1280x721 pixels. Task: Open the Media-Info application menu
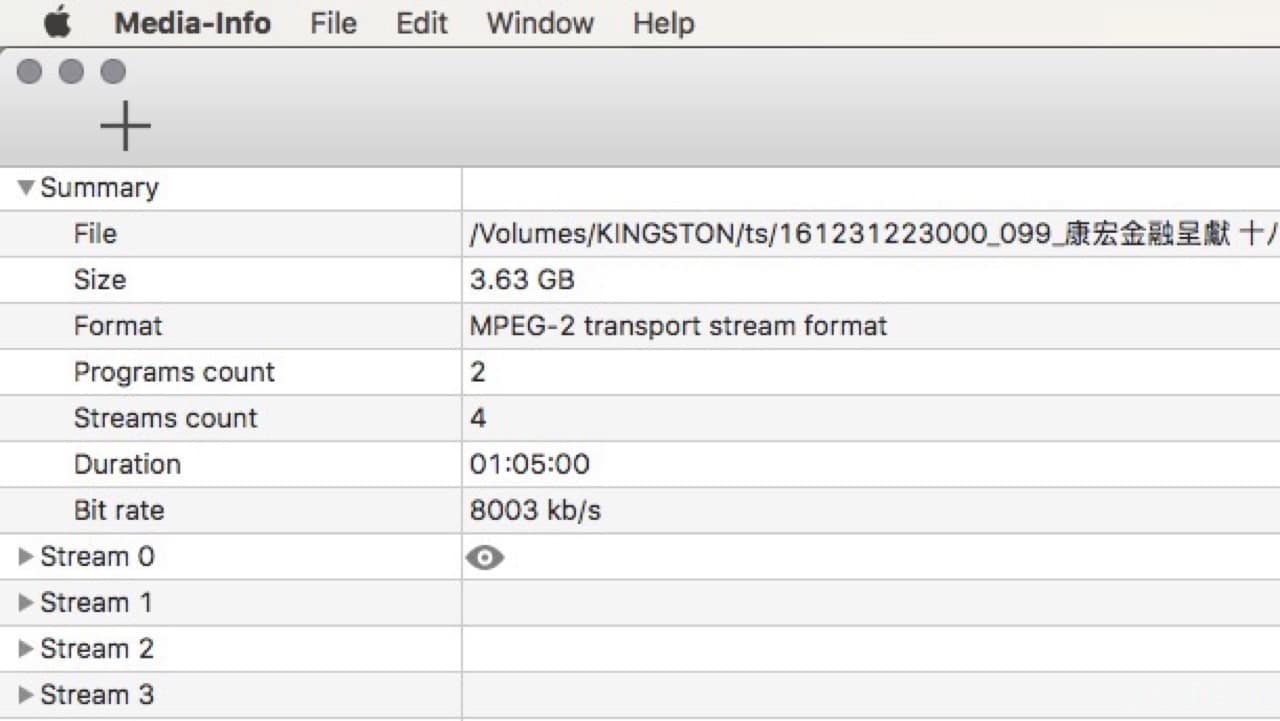coord(192,23)
